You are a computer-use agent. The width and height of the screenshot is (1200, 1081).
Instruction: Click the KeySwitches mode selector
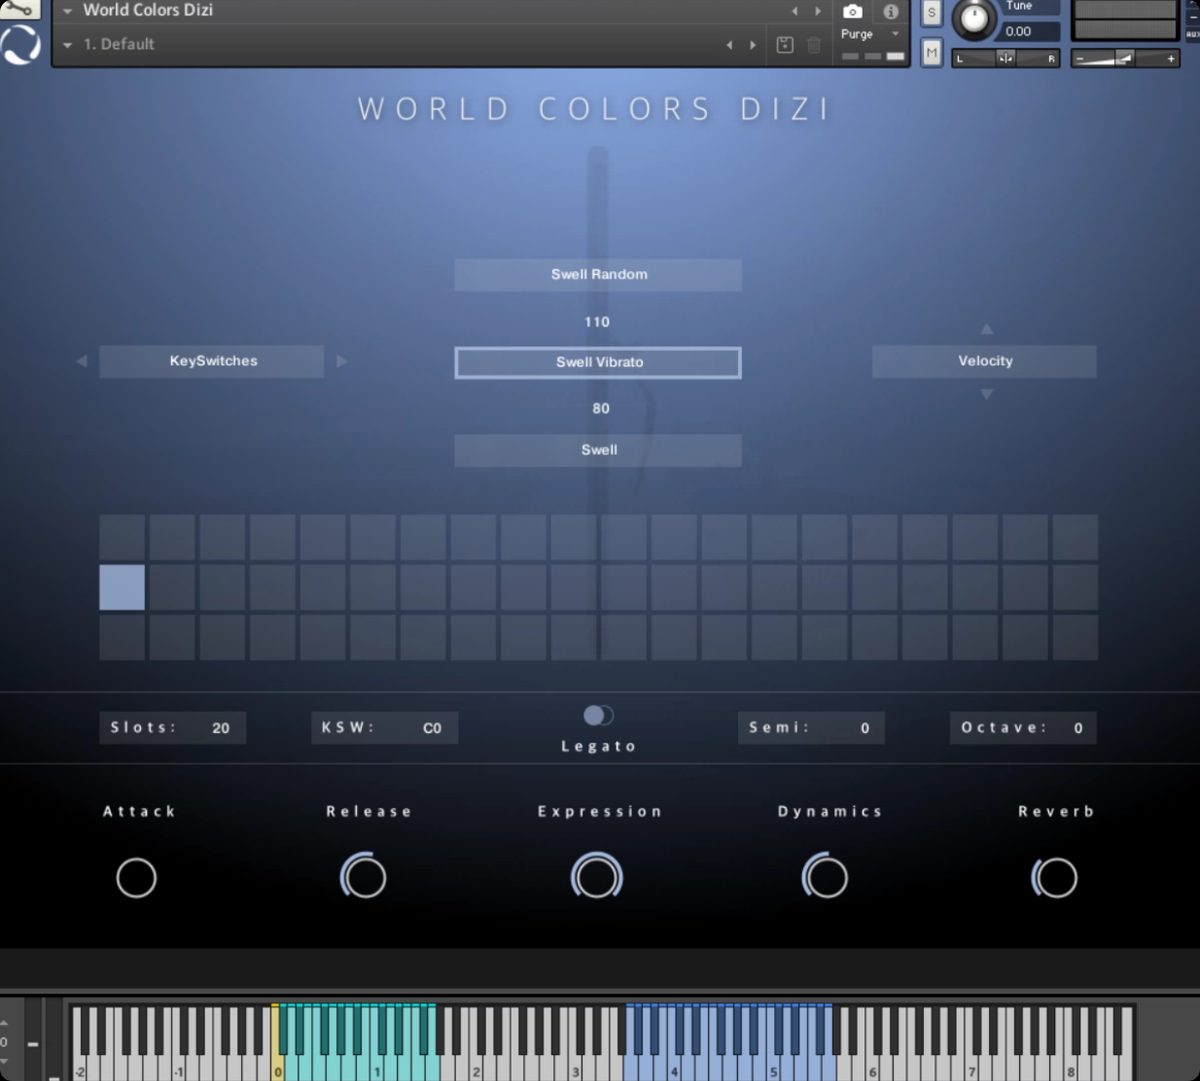pyautogui.click(x=212, y=361)
